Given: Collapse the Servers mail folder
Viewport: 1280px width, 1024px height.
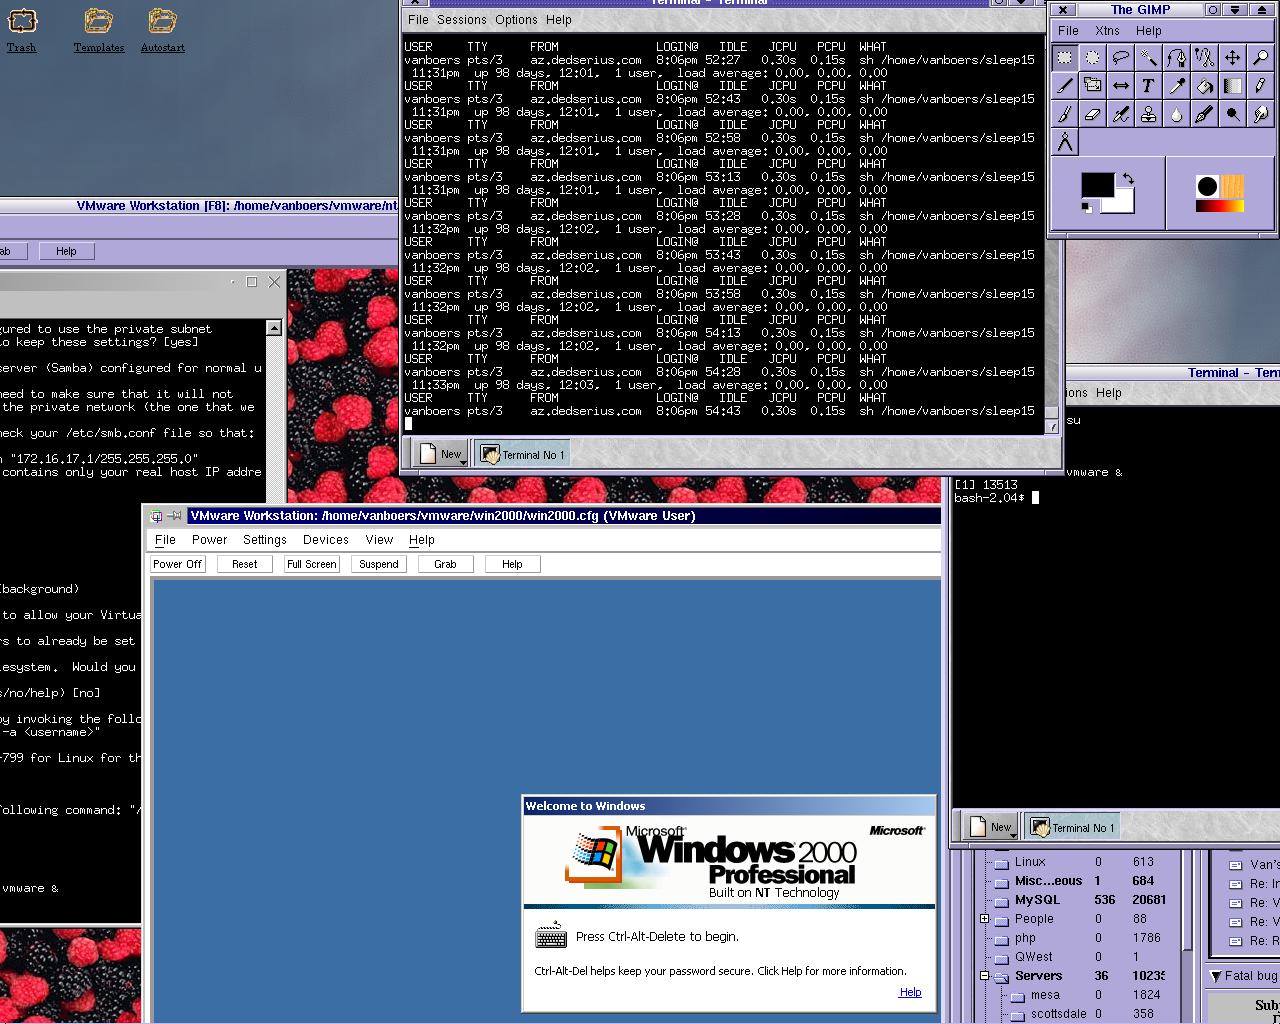Looking at the screenshot, I should tap(984, 975).
